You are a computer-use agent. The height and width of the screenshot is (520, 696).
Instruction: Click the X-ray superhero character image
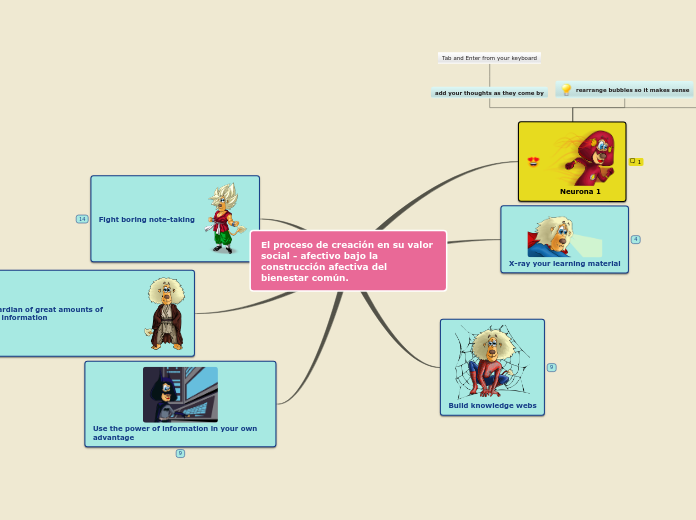pyautogui.click(x=565, y=236)
